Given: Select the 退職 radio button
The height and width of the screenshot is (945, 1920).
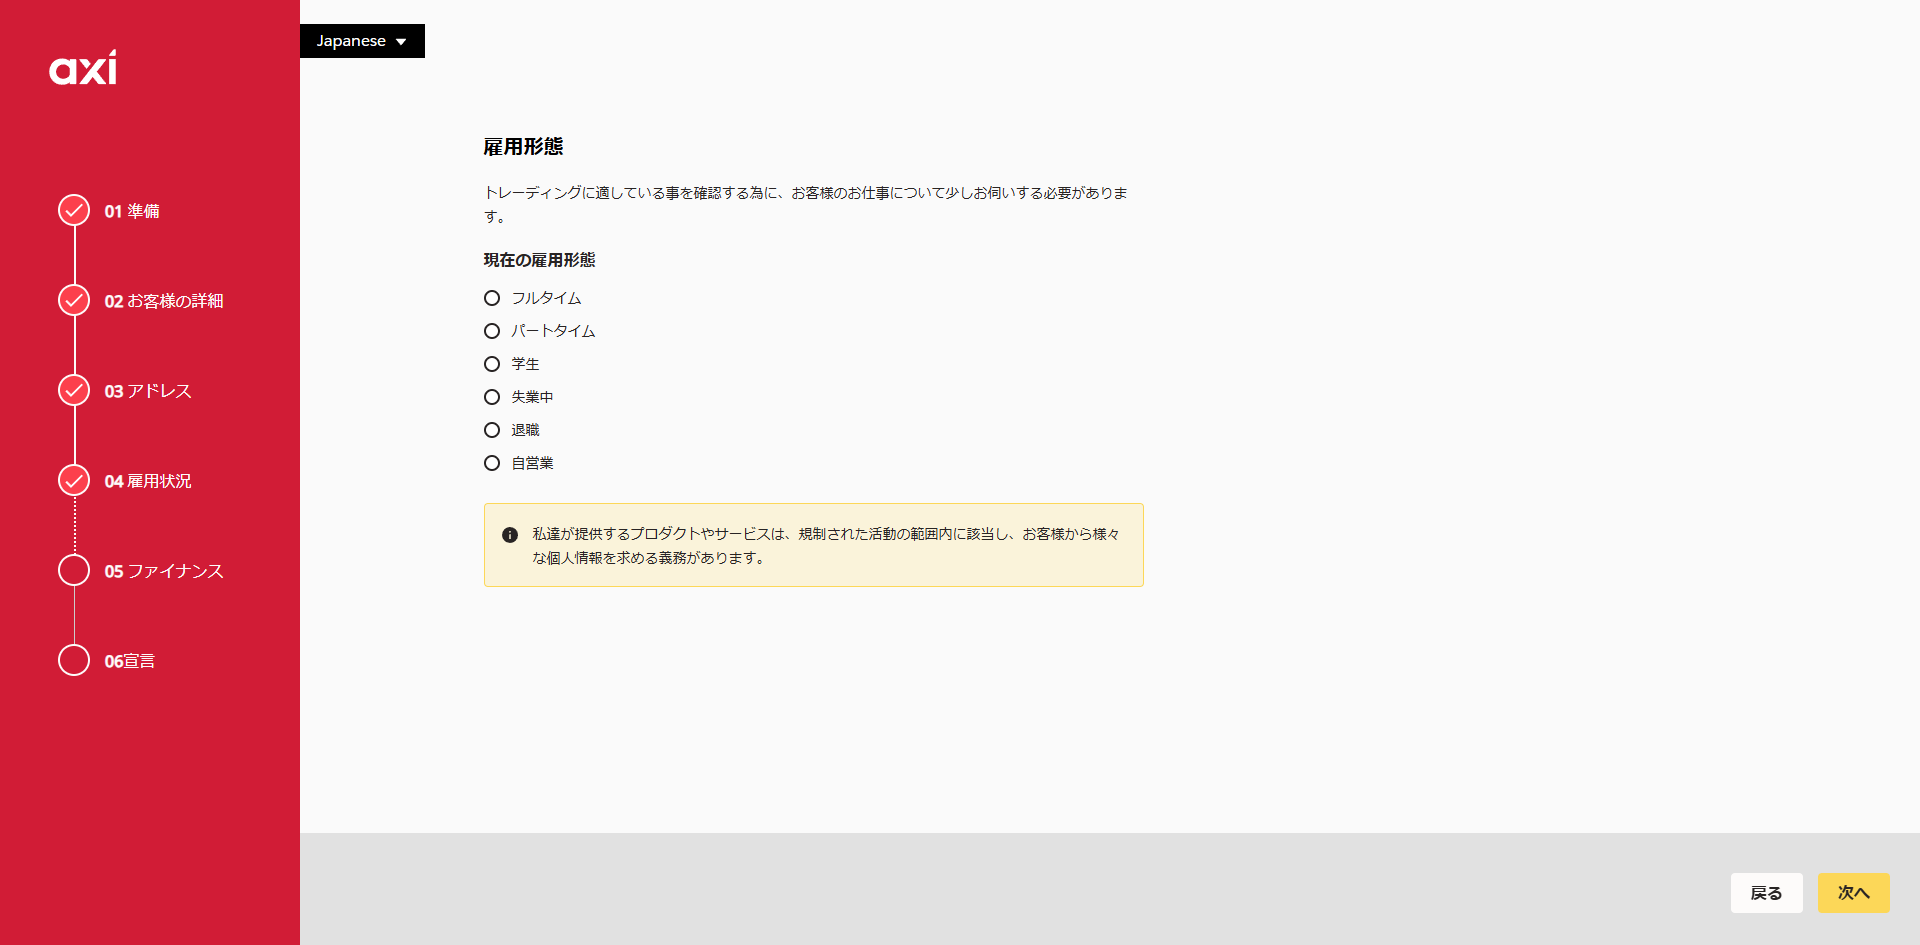Looking at the screenshot, I should coord(492,430).
